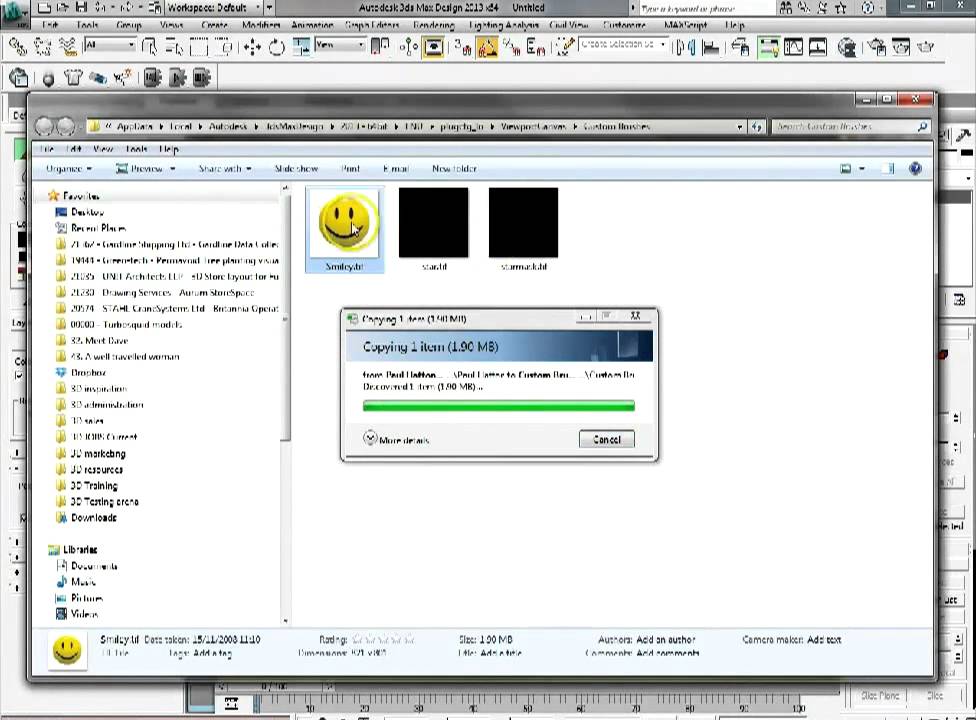Open the change-view dropdown arrow in Explorer
The width and height of the screenshot is (976, 720).
[x=862, y=169]
